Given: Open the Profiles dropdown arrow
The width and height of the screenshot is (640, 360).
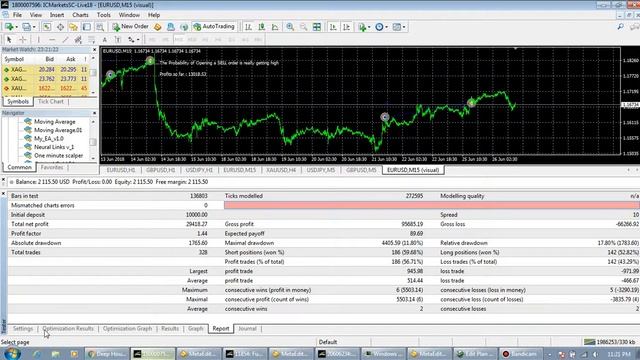Looking at the screenshot, I should pos(34,27).
